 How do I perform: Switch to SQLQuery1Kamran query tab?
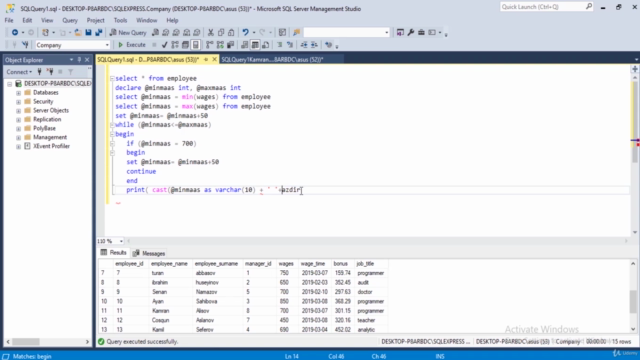click(272, 60)
